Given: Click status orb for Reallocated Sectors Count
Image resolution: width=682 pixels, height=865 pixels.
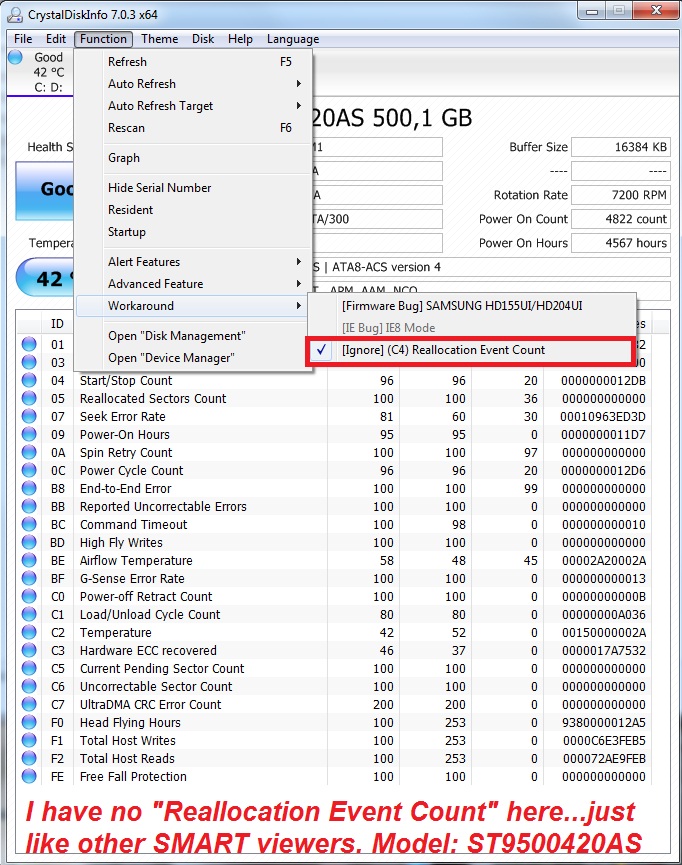Looking at the screenshot, I should tap(29, 398).
